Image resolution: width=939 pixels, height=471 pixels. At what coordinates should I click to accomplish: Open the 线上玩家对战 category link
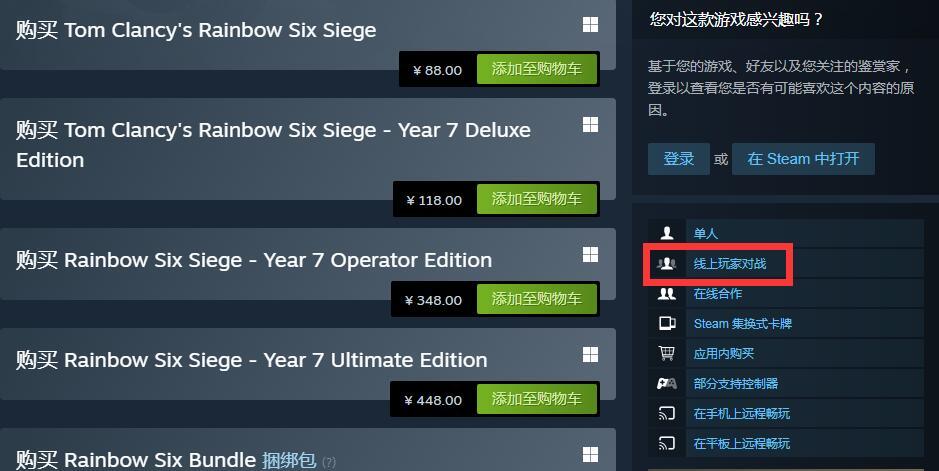(x=729, y=263)
